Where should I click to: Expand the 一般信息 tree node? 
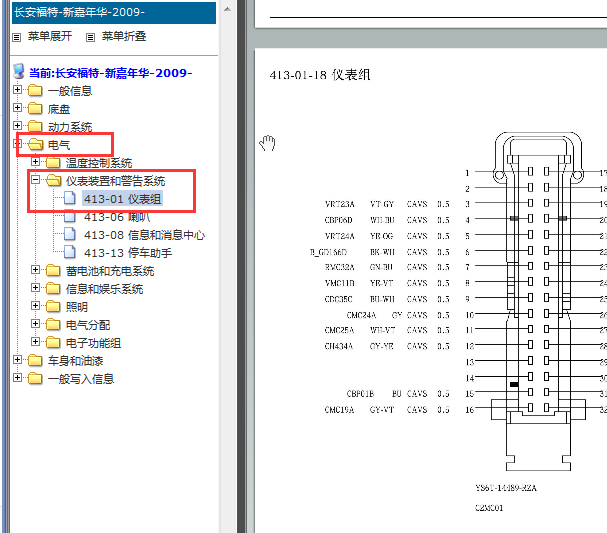(17, 89)
